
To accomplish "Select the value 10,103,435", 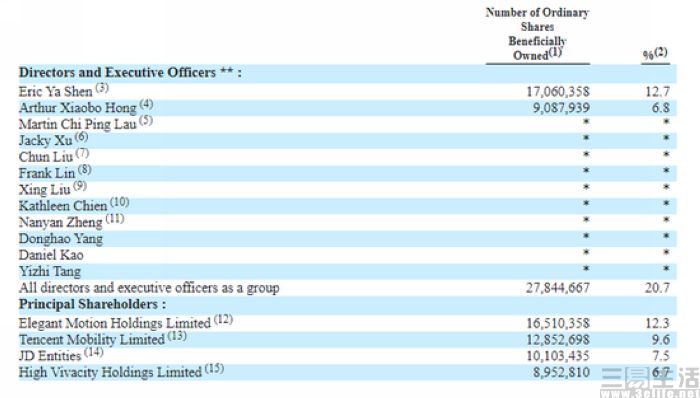I will click(558, 356).
